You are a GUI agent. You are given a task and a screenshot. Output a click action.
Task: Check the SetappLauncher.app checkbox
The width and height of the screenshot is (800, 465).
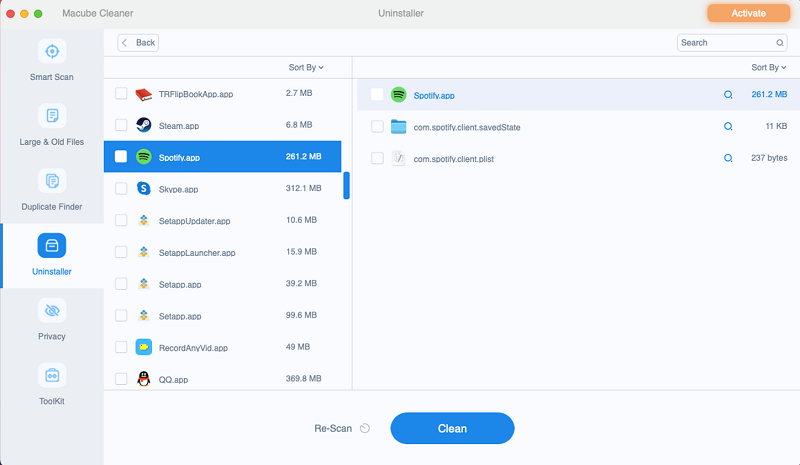click(121, 252)
